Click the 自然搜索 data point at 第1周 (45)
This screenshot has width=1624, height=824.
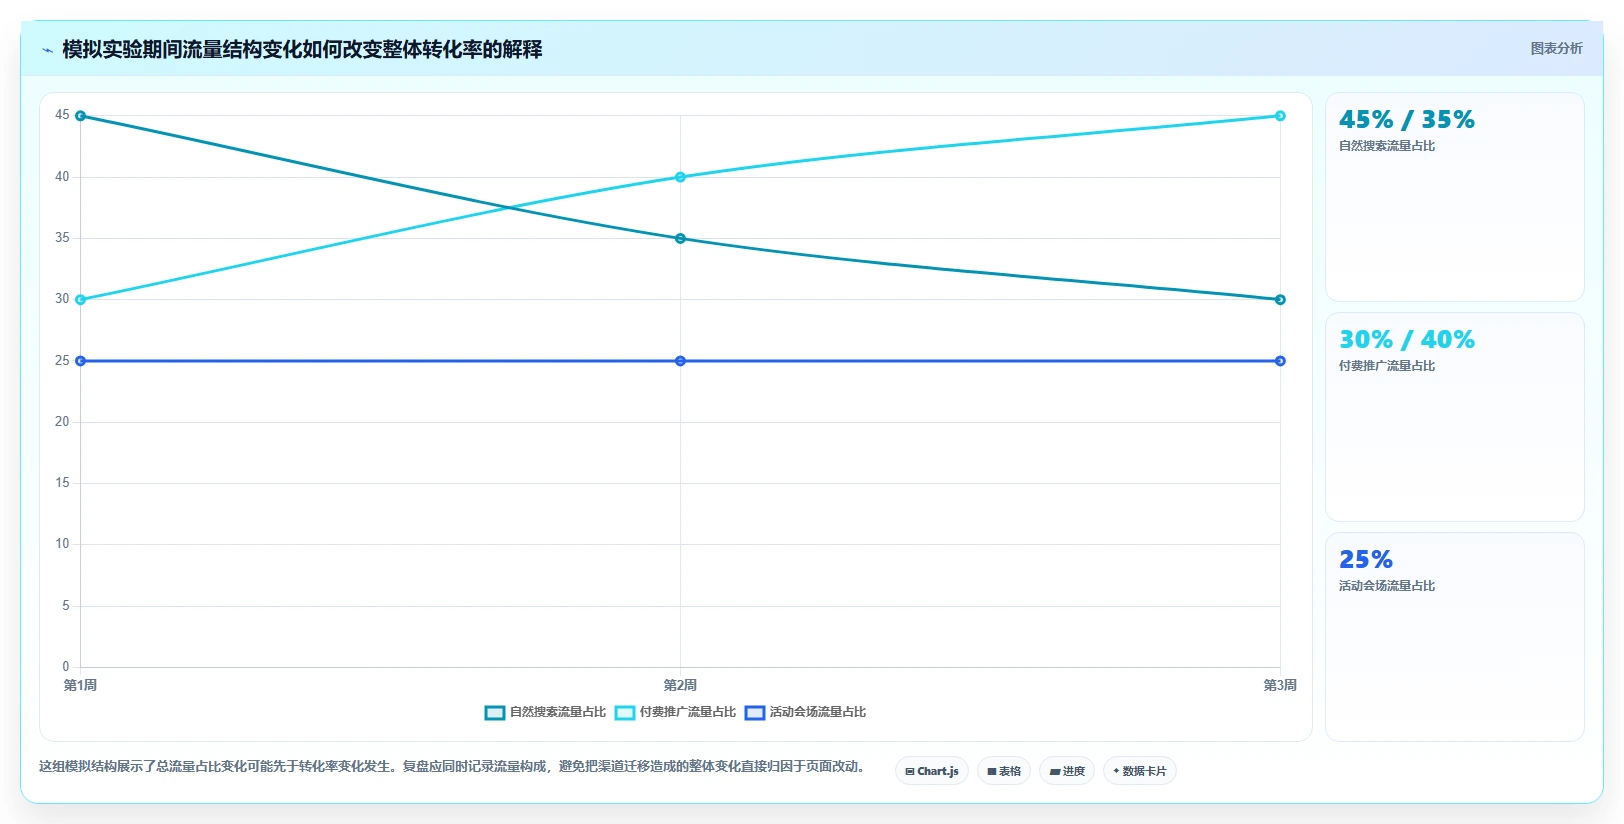pyautogui.click(x=80, y=116)
